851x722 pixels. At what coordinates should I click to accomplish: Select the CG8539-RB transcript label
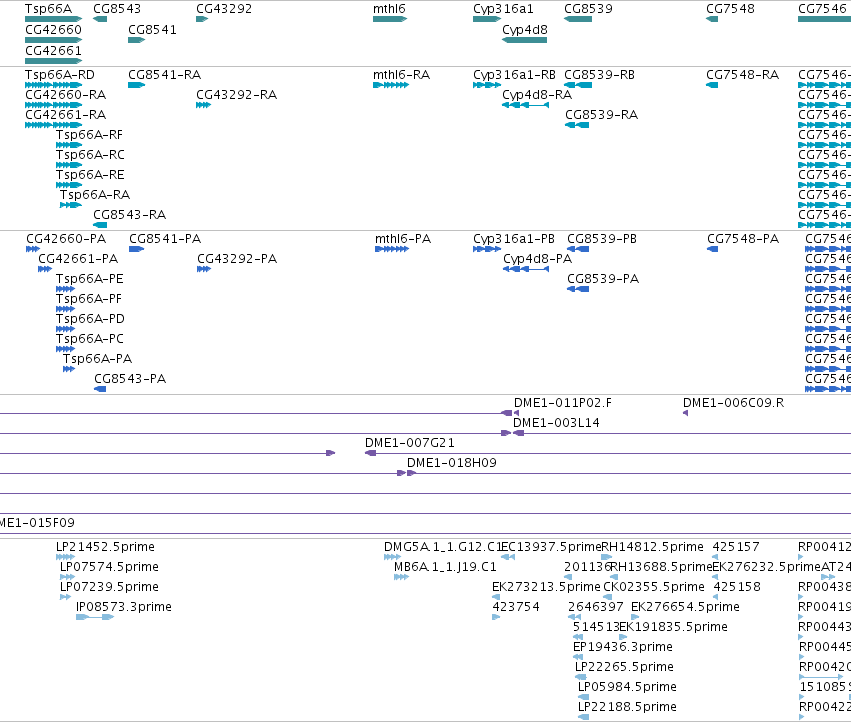pyautogui.click(x=599, y=74)
